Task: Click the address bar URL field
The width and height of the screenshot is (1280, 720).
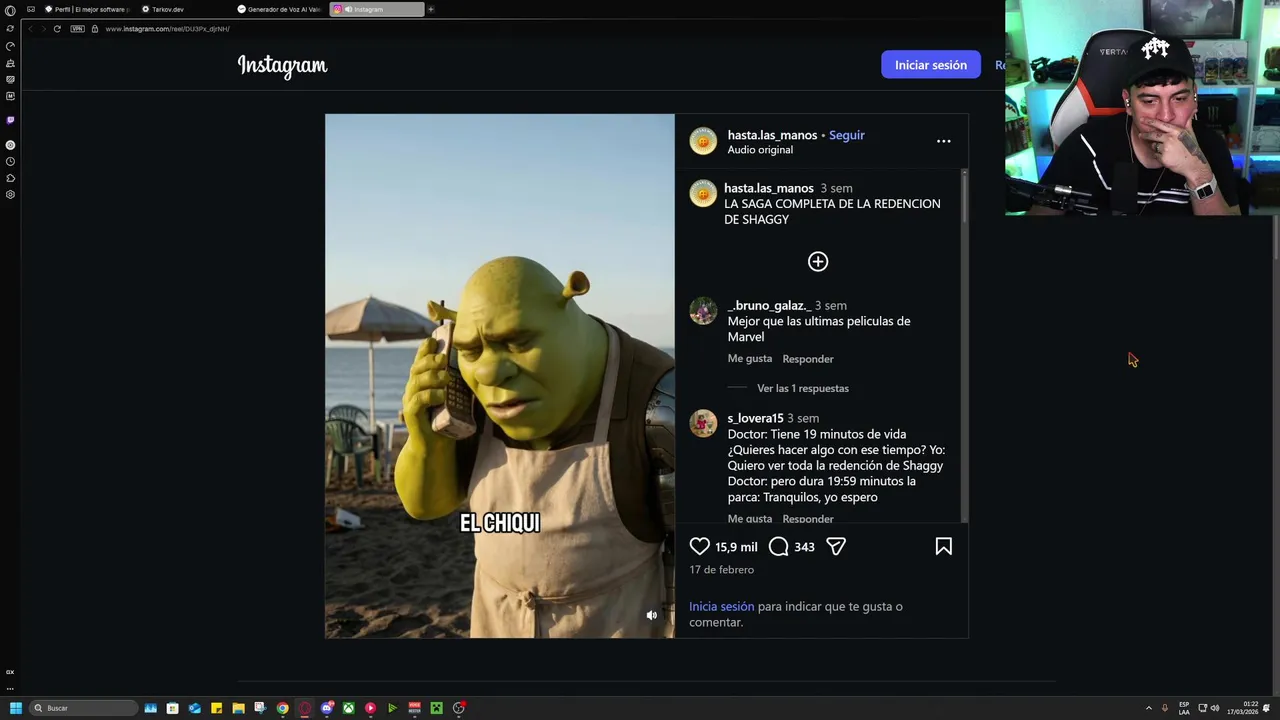Action: pyautogui.click(x=167, y=29)
